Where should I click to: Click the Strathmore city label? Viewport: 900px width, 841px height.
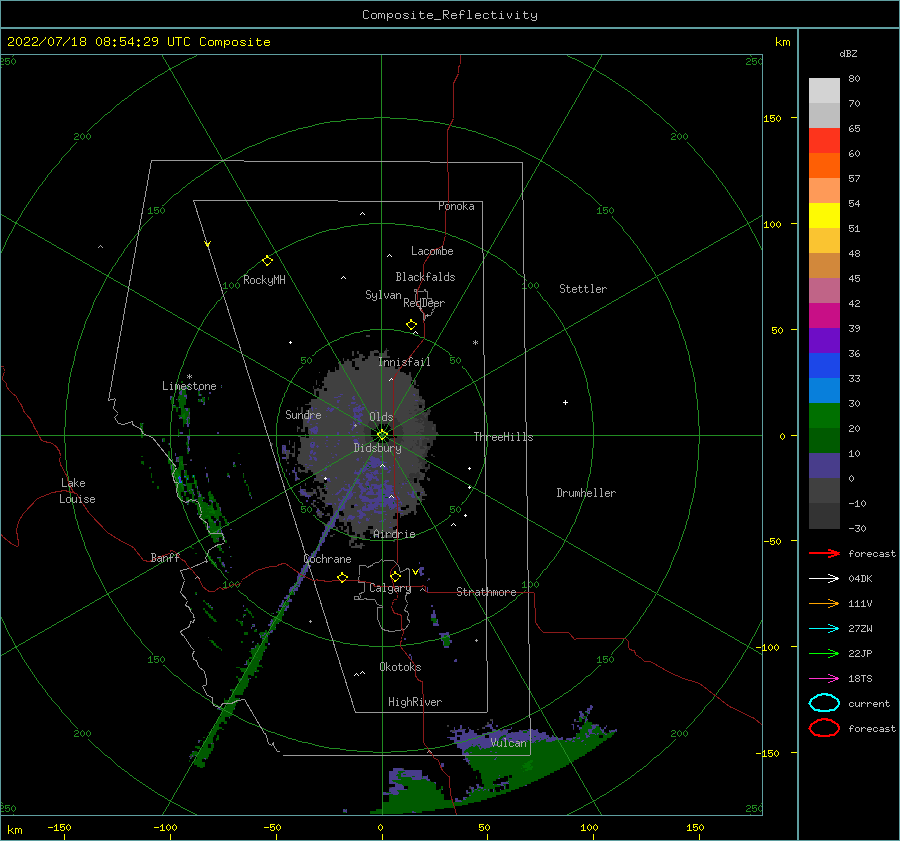click(x=486, y=592)
